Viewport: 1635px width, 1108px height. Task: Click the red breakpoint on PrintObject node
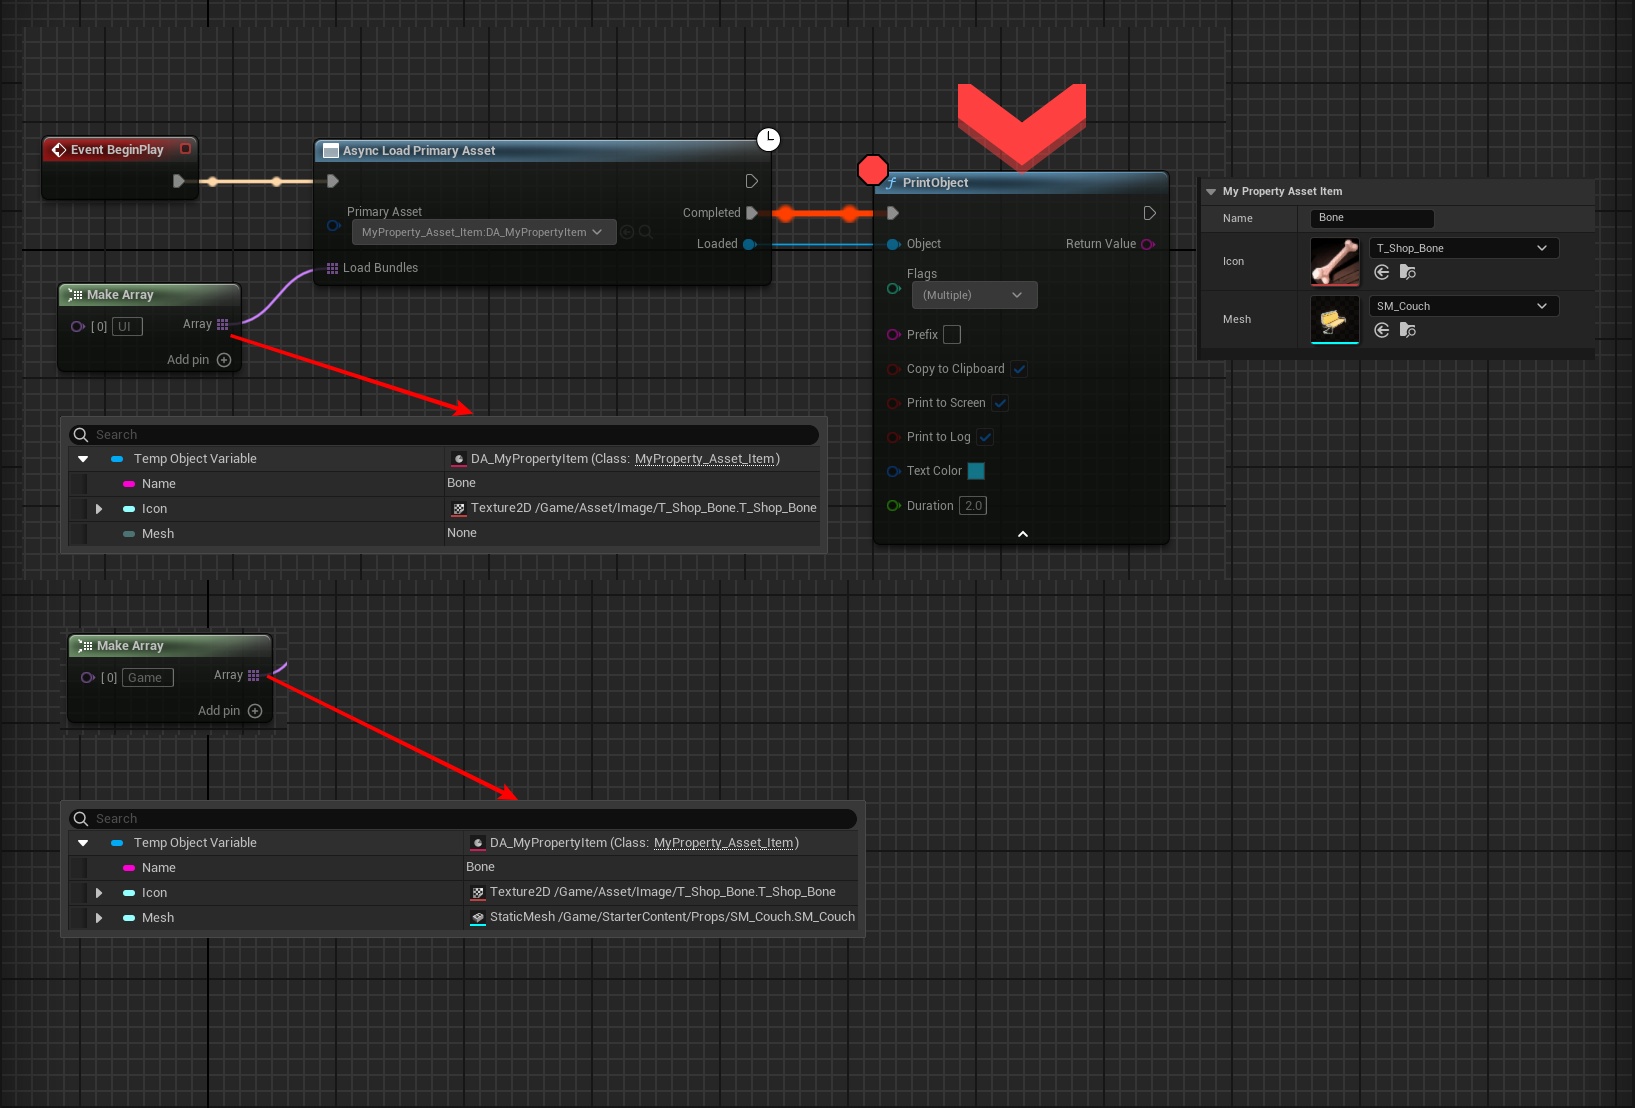(872, 170)
